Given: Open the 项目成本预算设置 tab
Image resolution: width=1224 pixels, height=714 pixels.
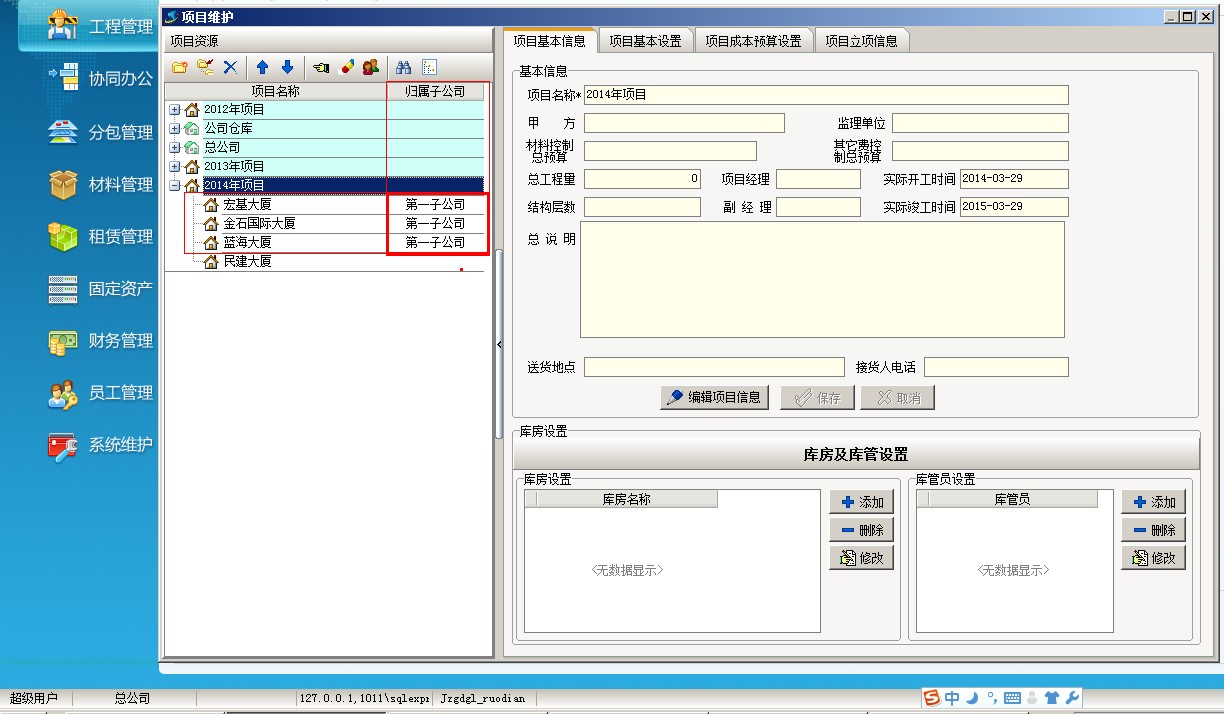Looking at the screenshot, I should click(x=753, y=41).
